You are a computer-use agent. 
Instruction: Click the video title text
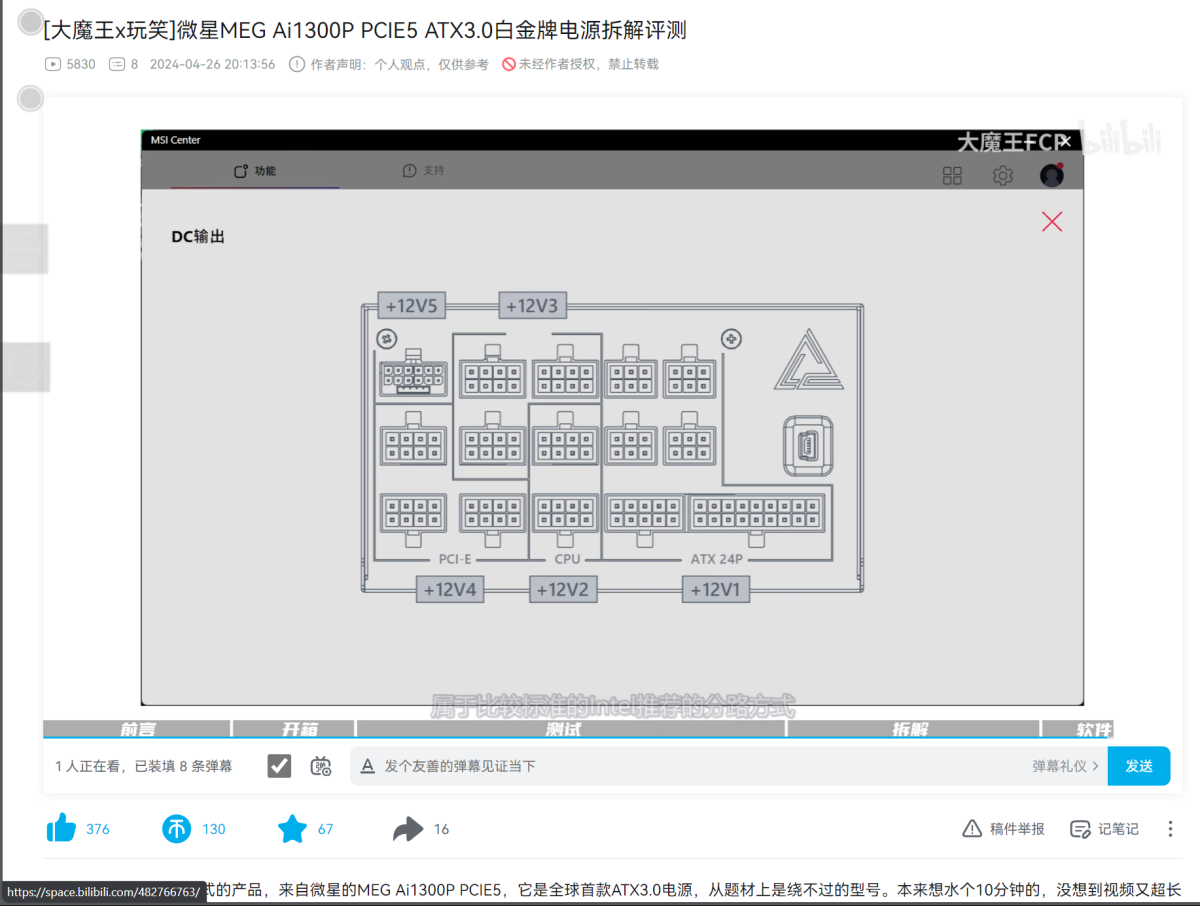click(365, 30)
